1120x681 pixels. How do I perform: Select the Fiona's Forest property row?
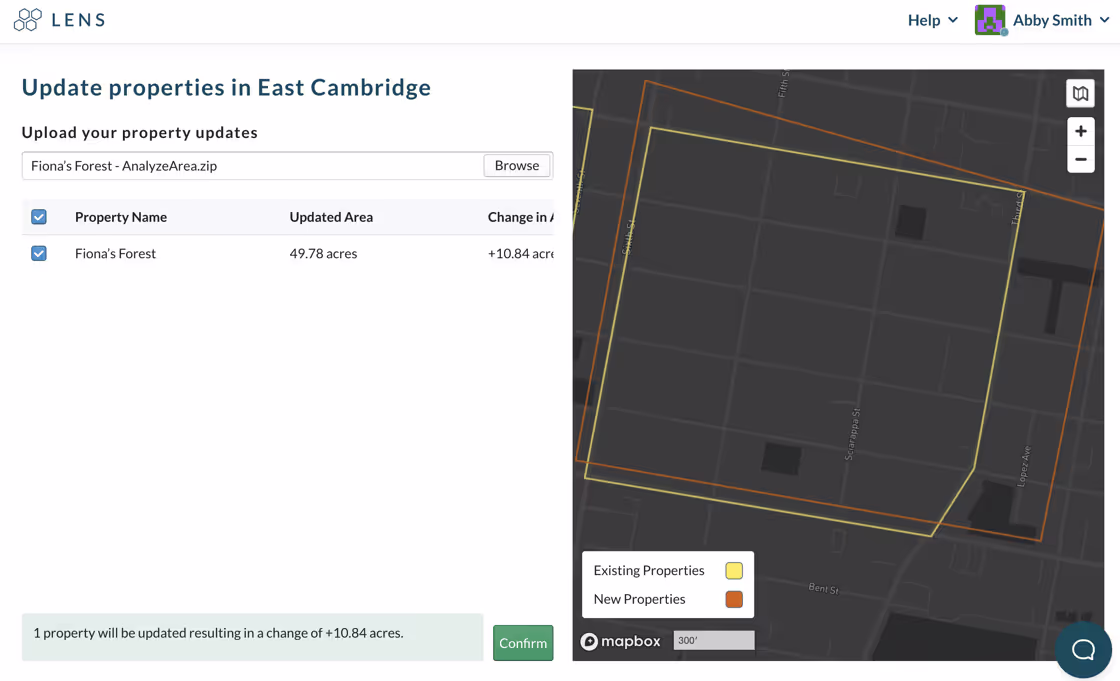288,253
